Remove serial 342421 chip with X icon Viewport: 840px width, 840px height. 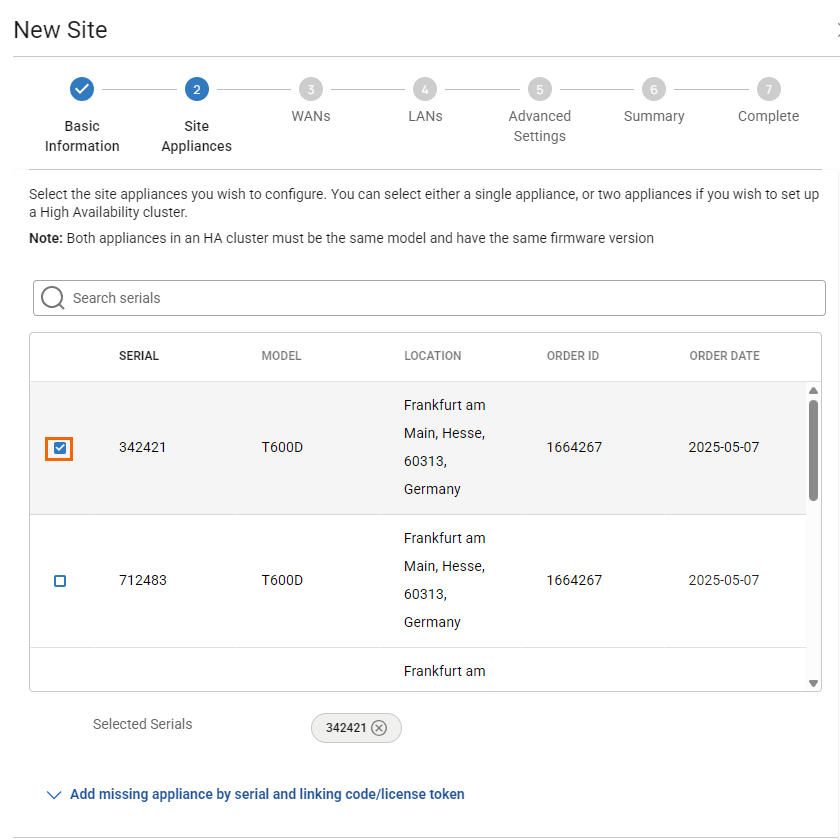tap(379, 728)
